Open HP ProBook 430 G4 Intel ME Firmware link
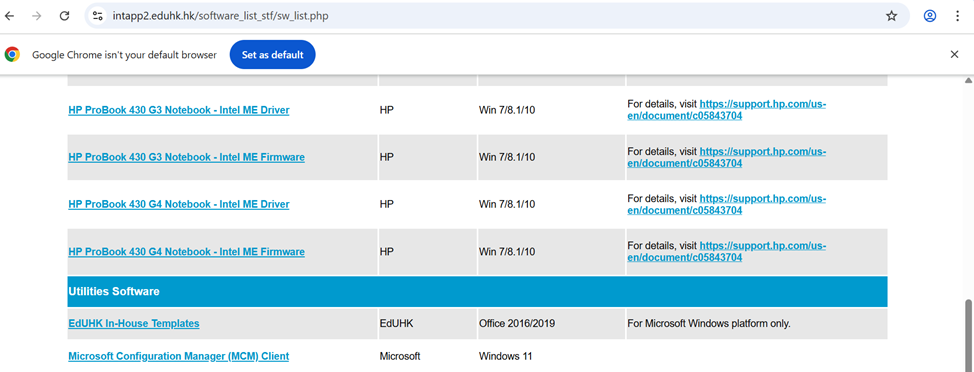The image size is (974, 372). [x=186, y=252]
